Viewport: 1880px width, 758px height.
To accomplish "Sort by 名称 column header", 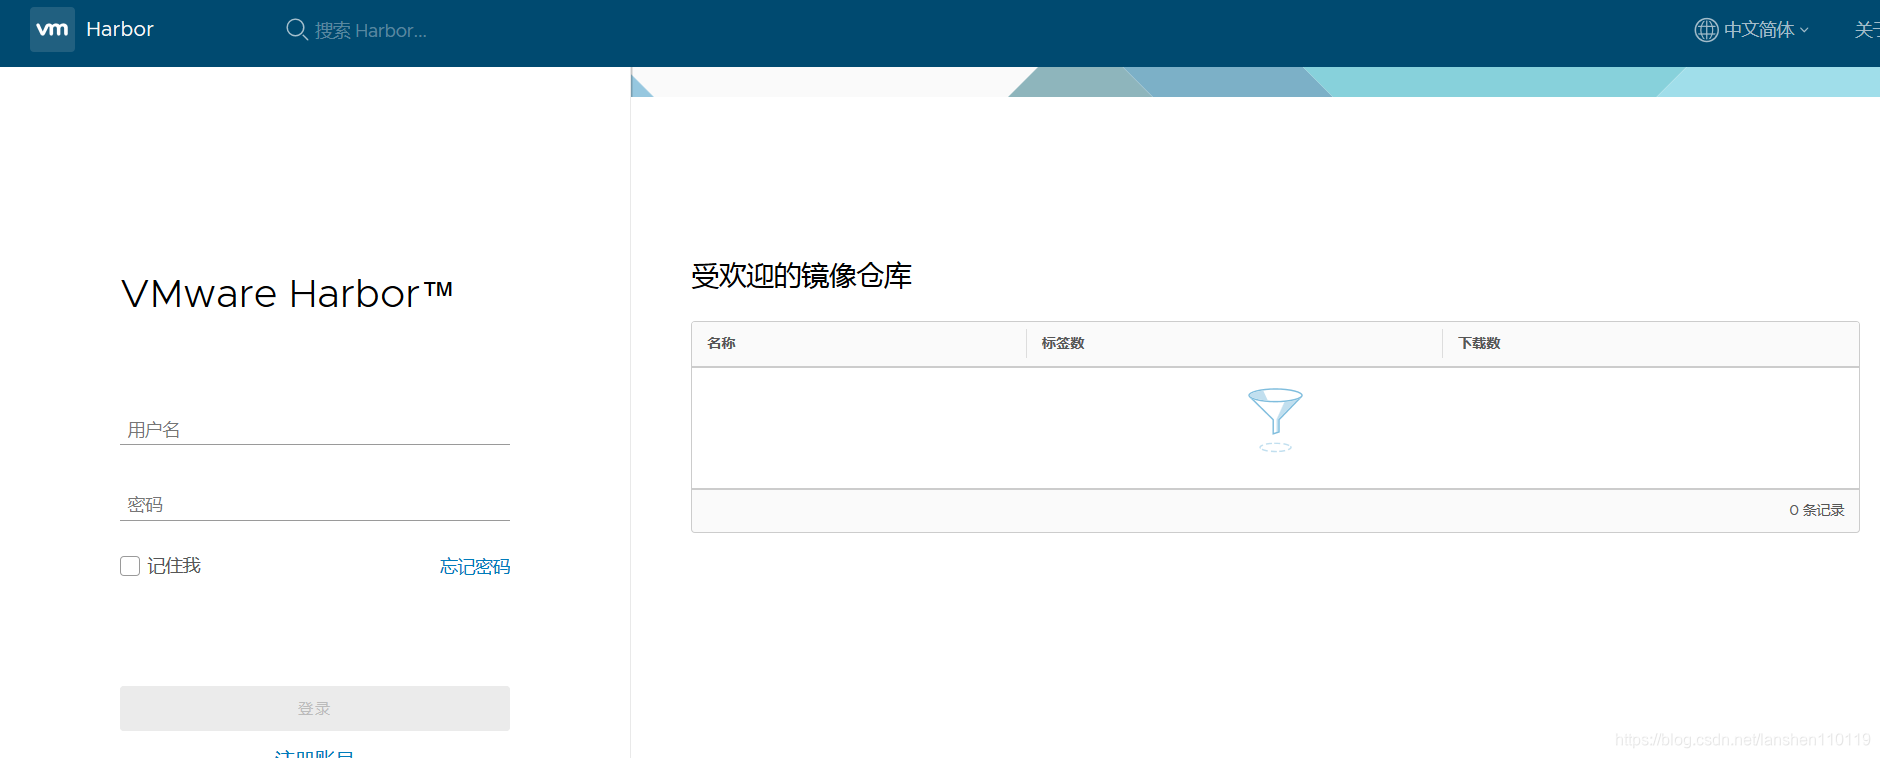I will pyautogui.click(x=721, y=343).
